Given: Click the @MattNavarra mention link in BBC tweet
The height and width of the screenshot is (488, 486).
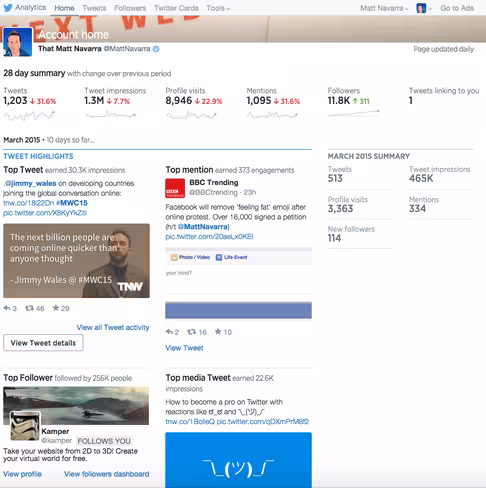Looking at the screenshot, I should [203, 227].
